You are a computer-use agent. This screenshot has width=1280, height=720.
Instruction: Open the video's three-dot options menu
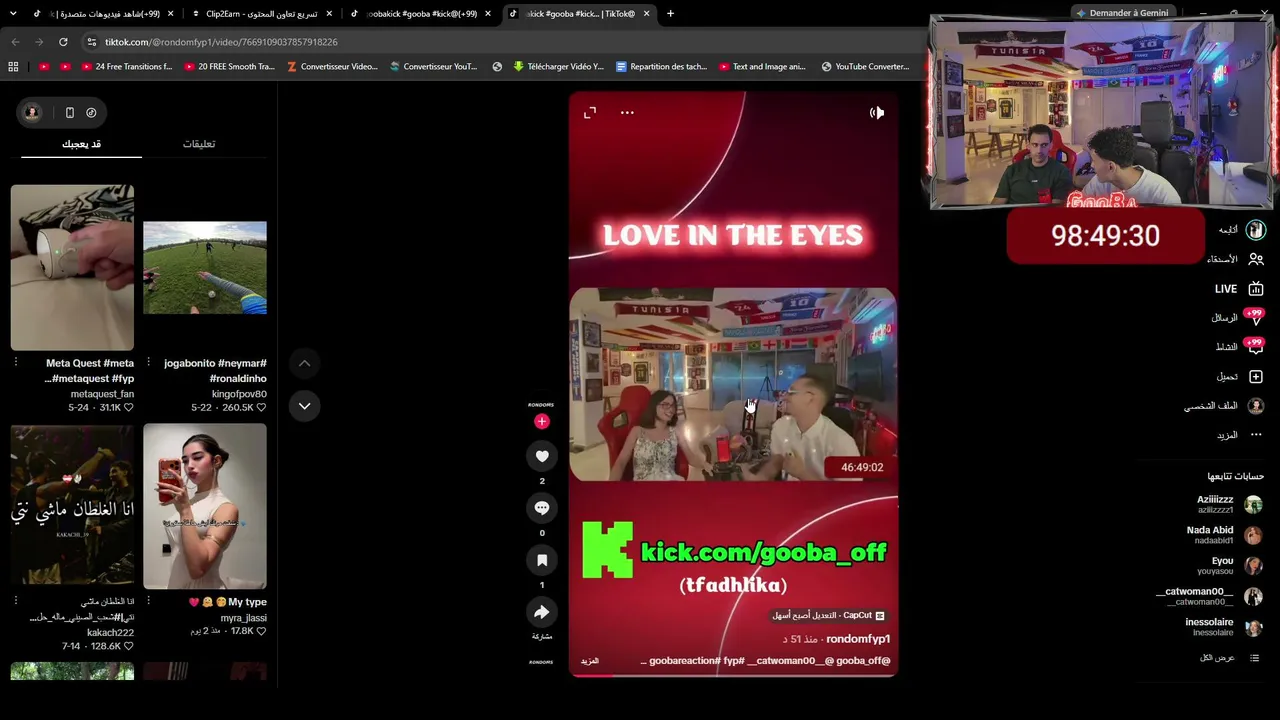pyautogui.click(x=627, y=113)
